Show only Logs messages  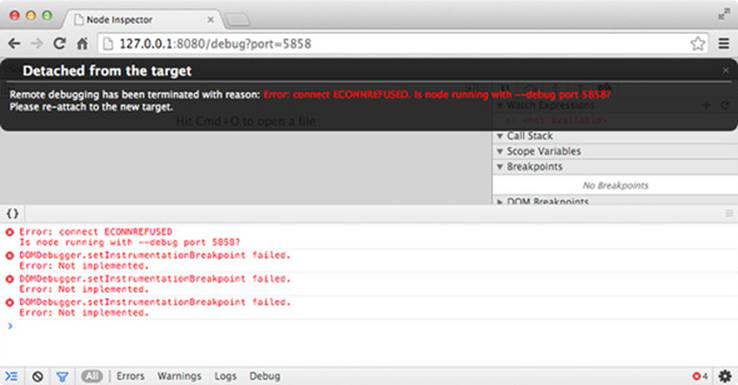pos(225,376)
